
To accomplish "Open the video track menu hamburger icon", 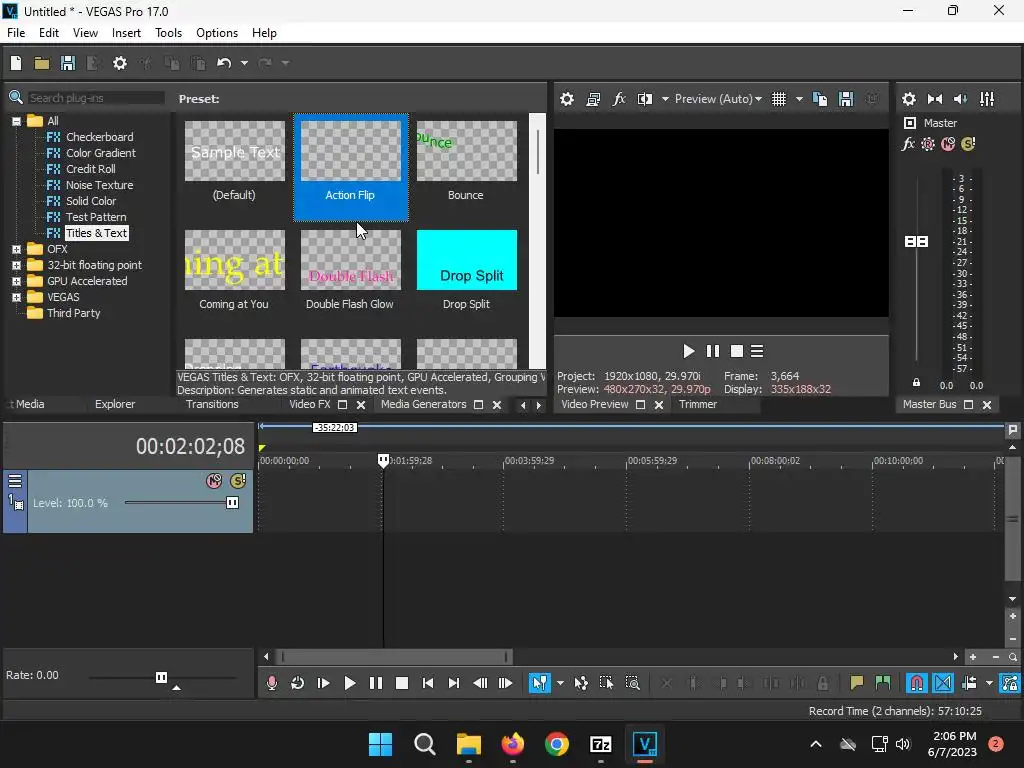I will [x=15, y=481].
